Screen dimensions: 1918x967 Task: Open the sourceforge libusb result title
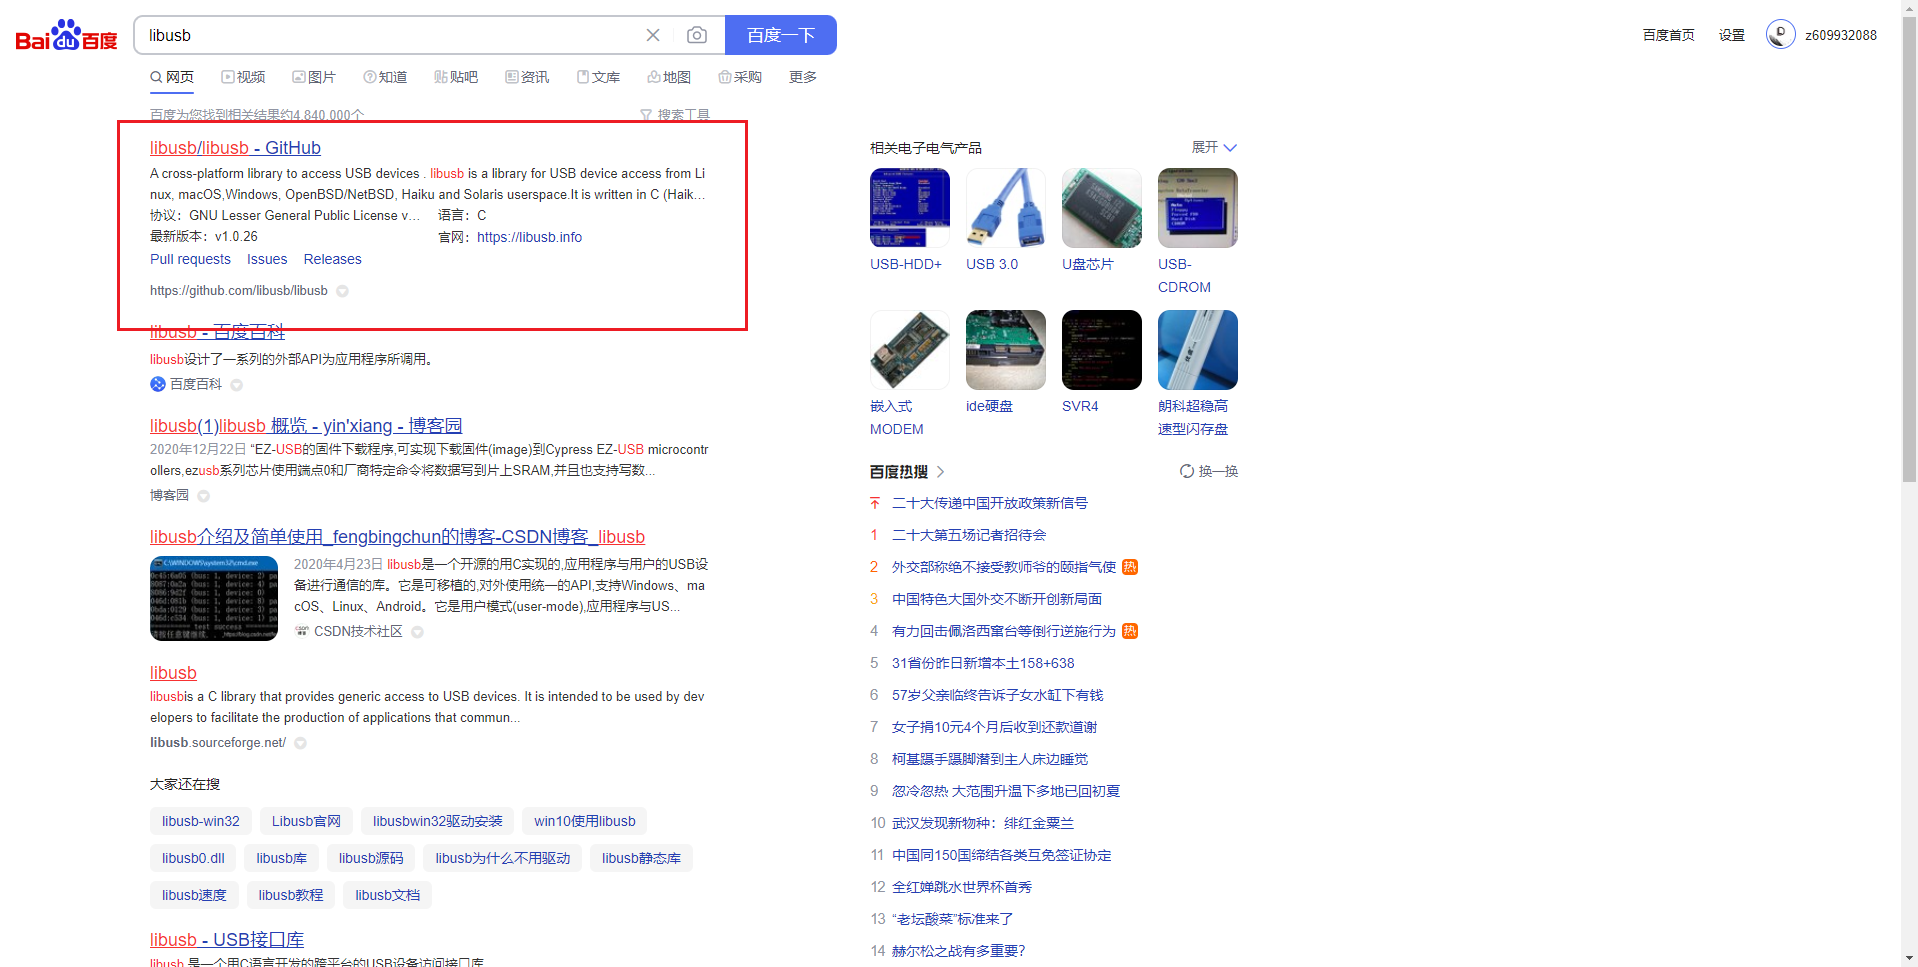click(173, 673)
